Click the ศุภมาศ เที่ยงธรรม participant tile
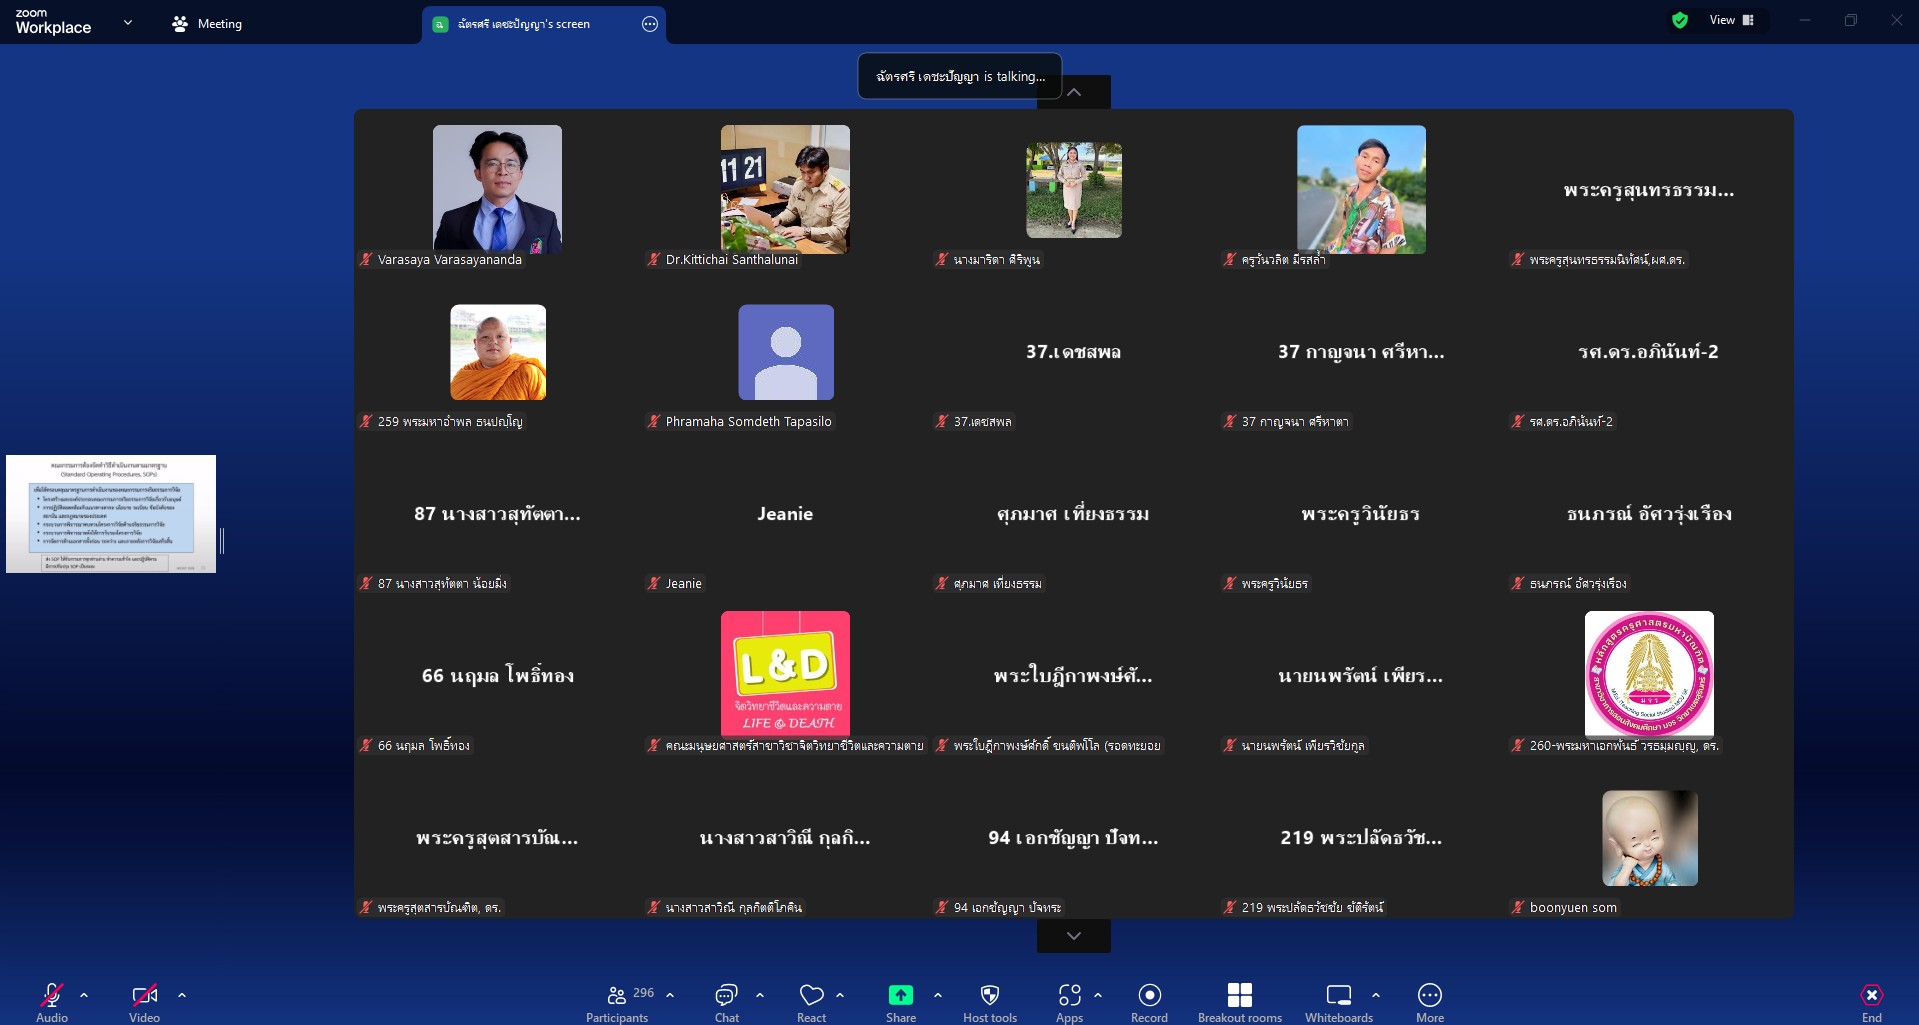1919x1025 pixels. coord(1073,513)
